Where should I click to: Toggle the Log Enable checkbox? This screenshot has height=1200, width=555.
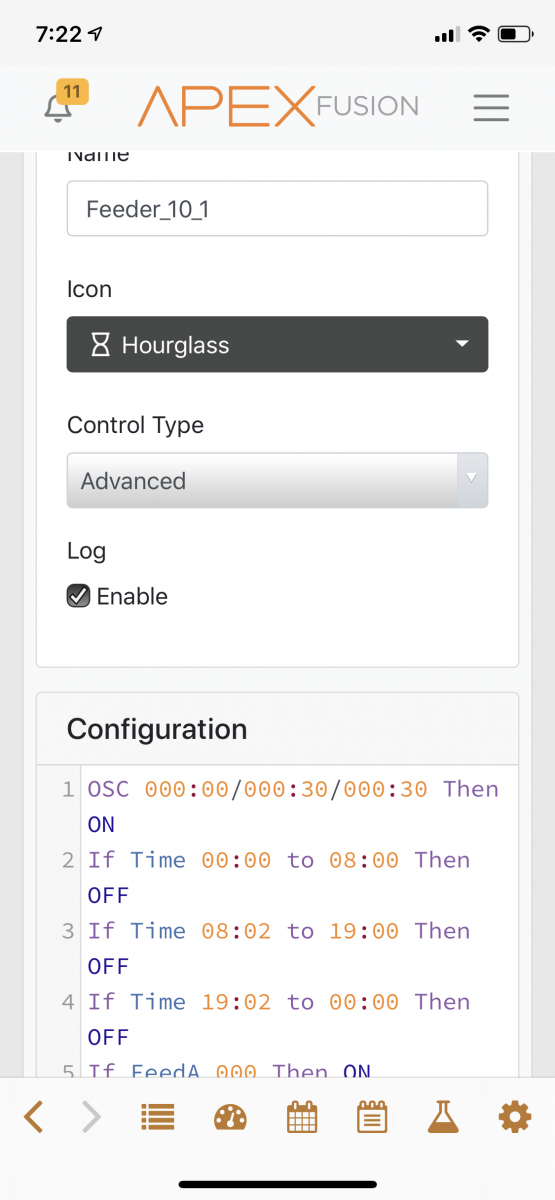[x=78, y=596]
